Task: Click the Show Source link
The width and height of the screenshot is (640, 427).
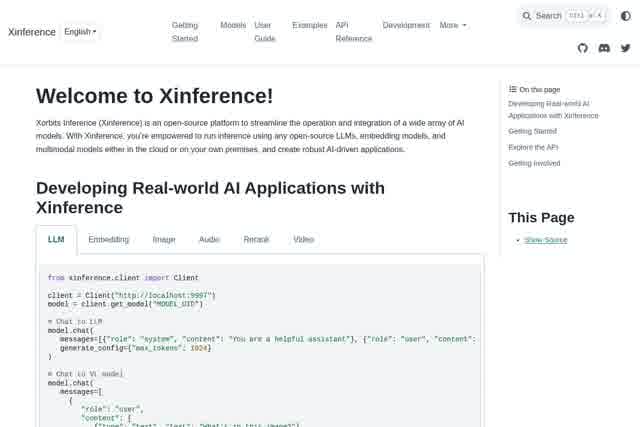Action: click(546, 240)
